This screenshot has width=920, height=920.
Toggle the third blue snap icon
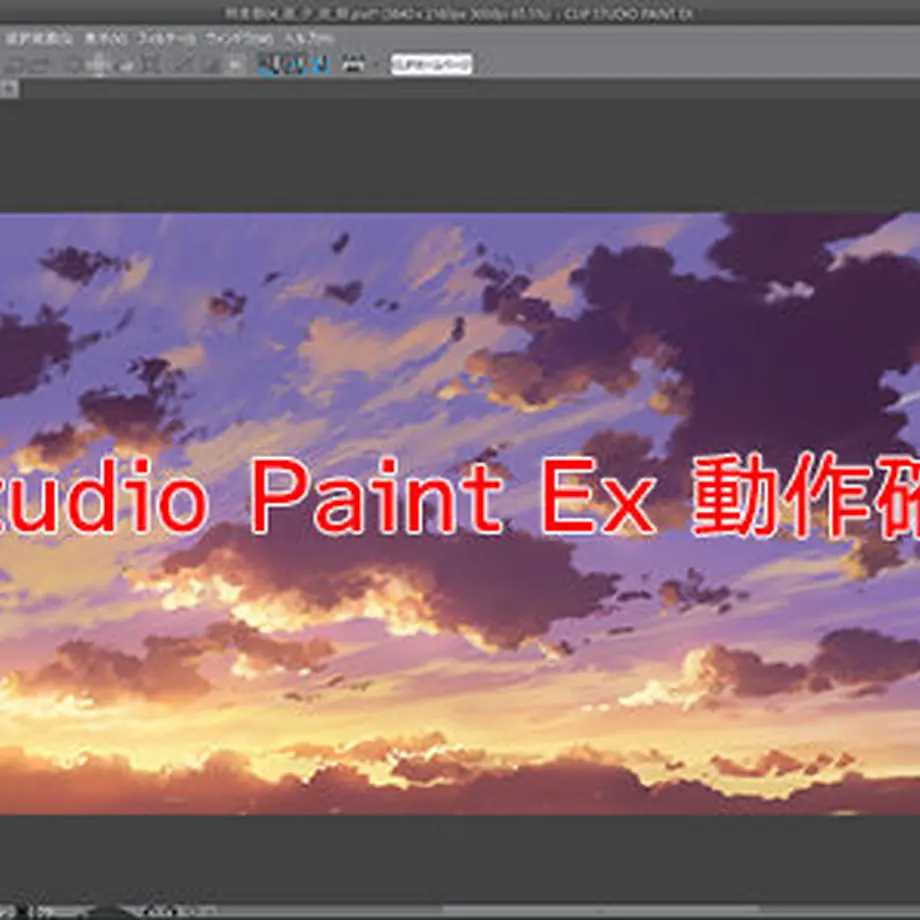320,64
